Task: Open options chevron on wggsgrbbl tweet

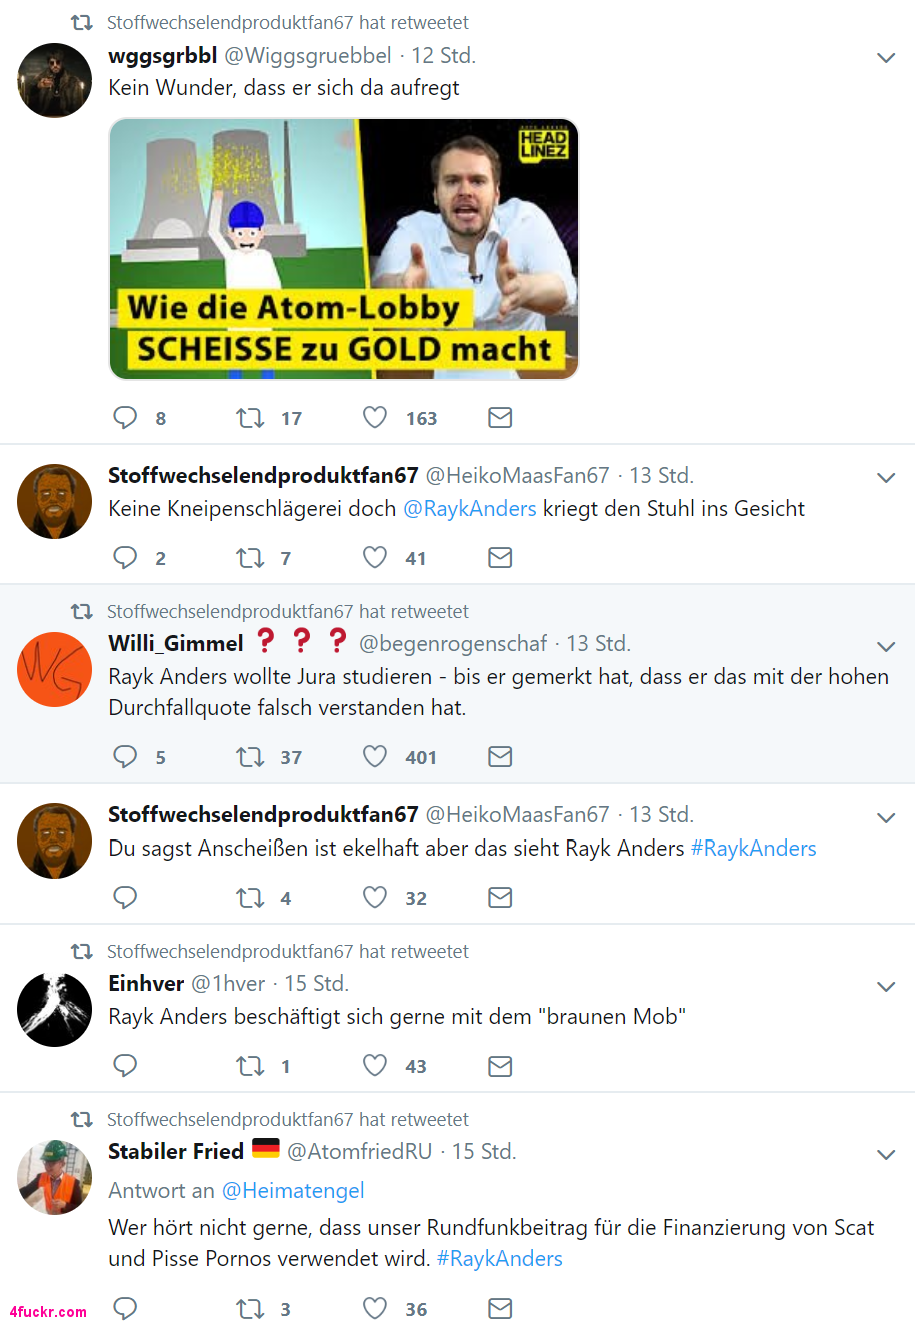Action: [x=886, y=58]
